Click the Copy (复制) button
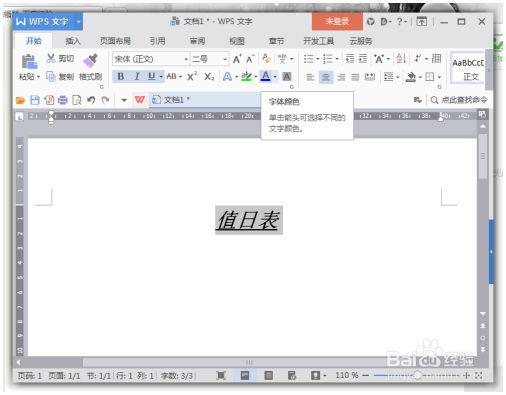 (x=60, y=77)
